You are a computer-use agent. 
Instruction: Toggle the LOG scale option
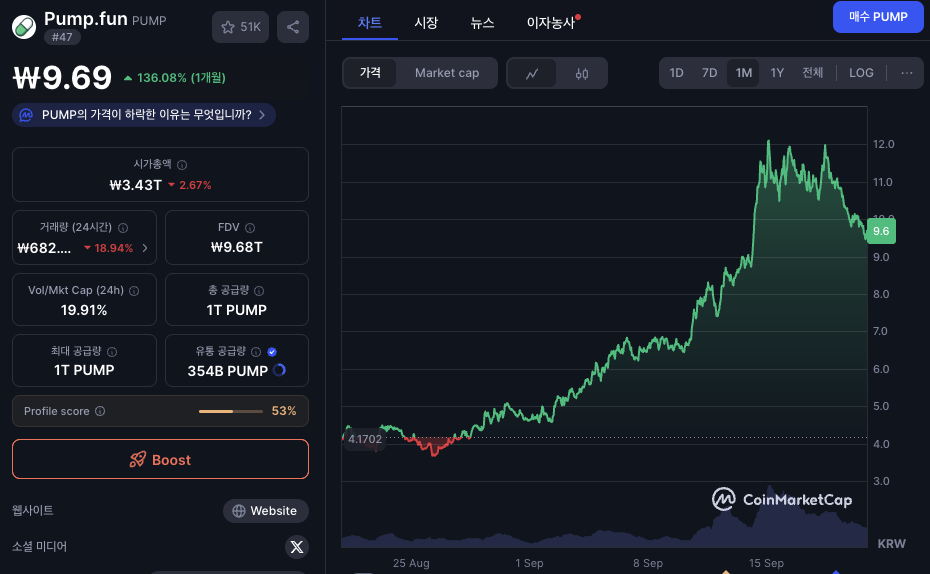[x=861, y=73]
